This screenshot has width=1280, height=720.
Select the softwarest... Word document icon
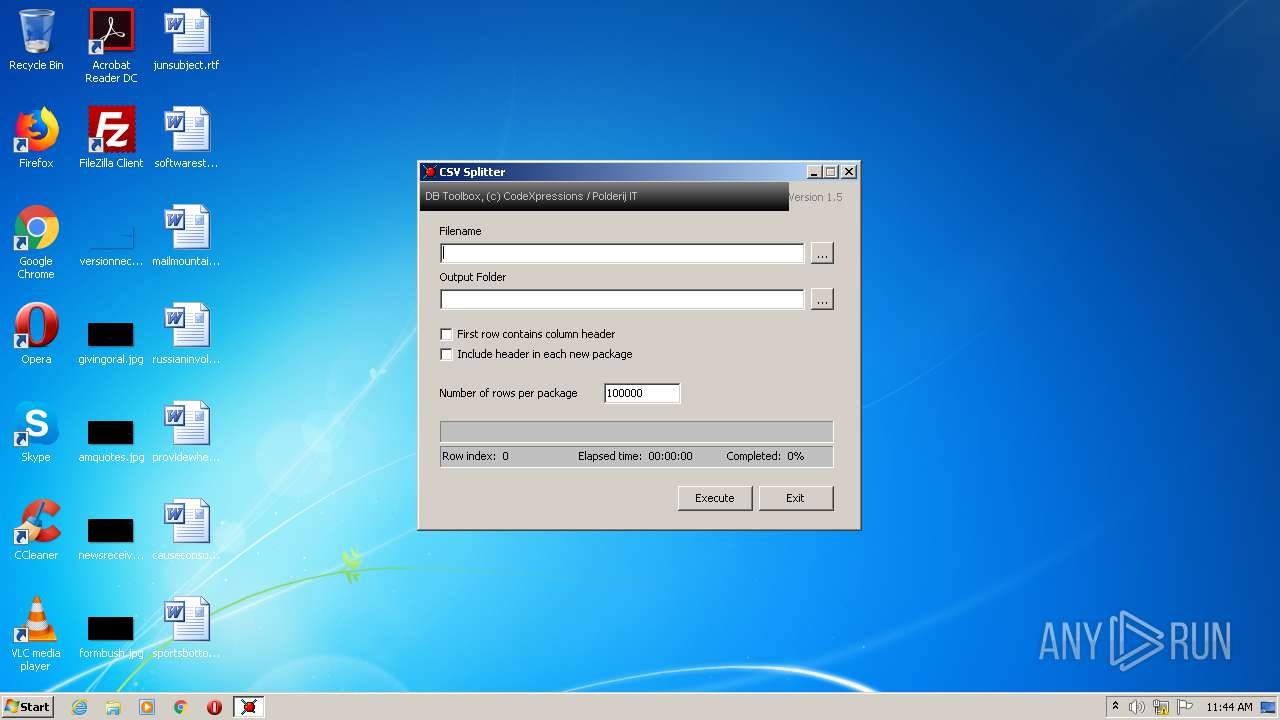click(186, 139)
